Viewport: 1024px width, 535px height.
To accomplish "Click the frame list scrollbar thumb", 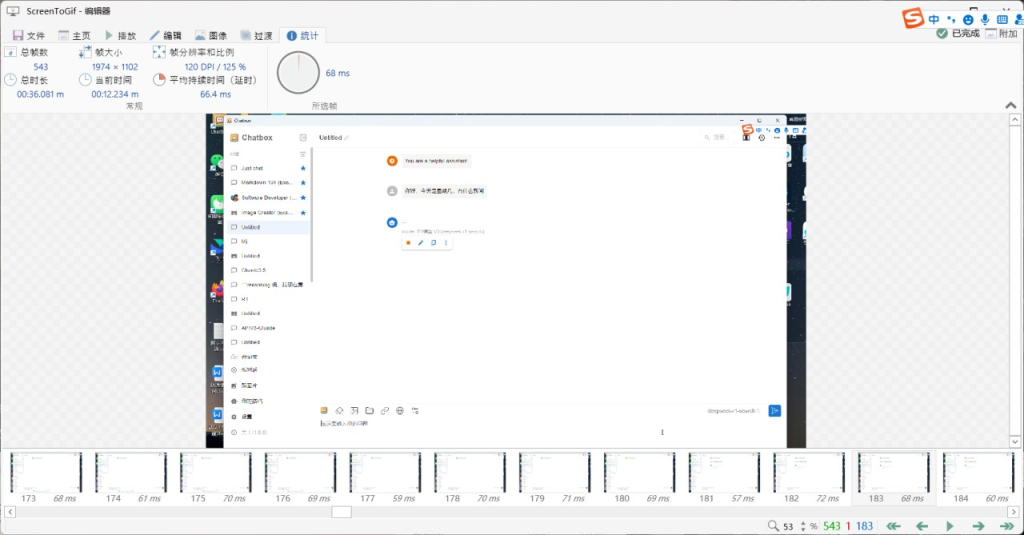I will (x=341, y=512).
